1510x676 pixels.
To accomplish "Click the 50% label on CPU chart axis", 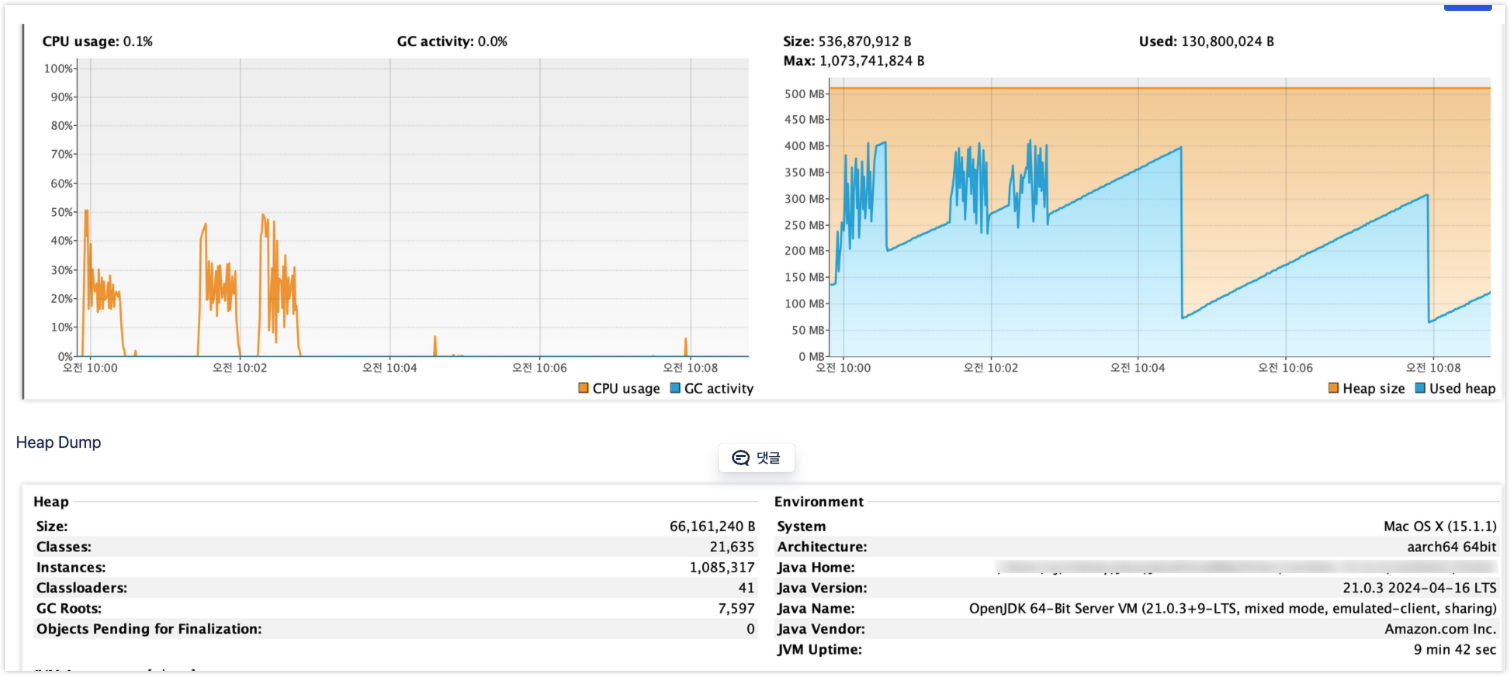I will coord(61,212).
